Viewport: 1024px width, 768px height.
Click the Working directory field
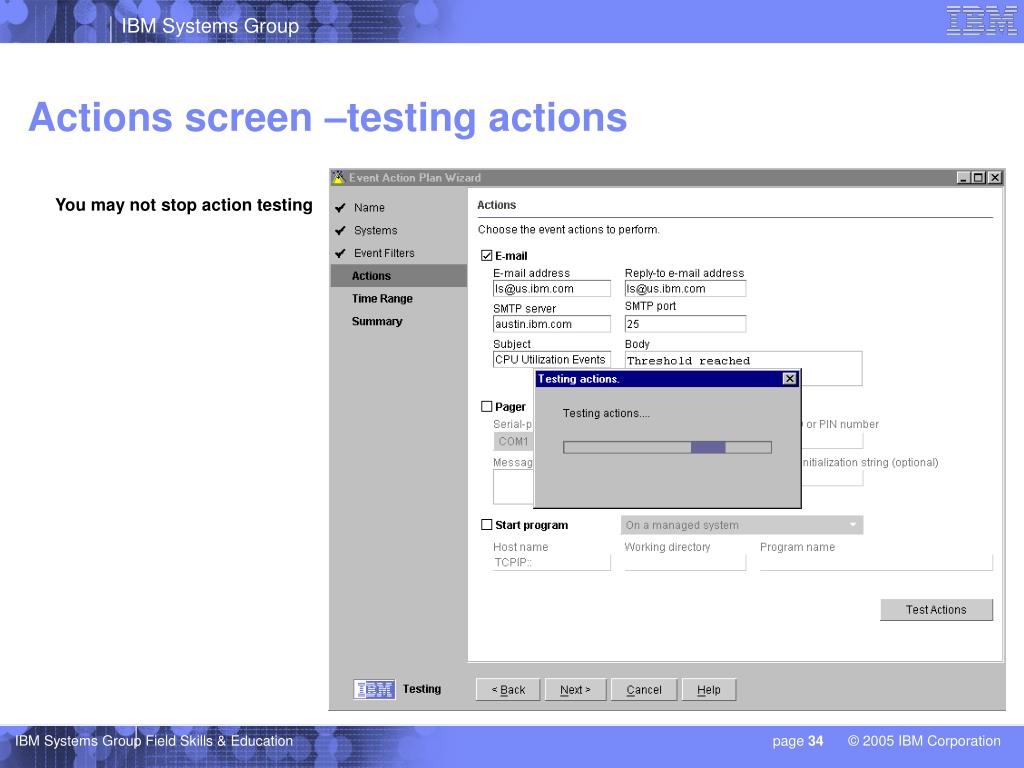point(685,562)
